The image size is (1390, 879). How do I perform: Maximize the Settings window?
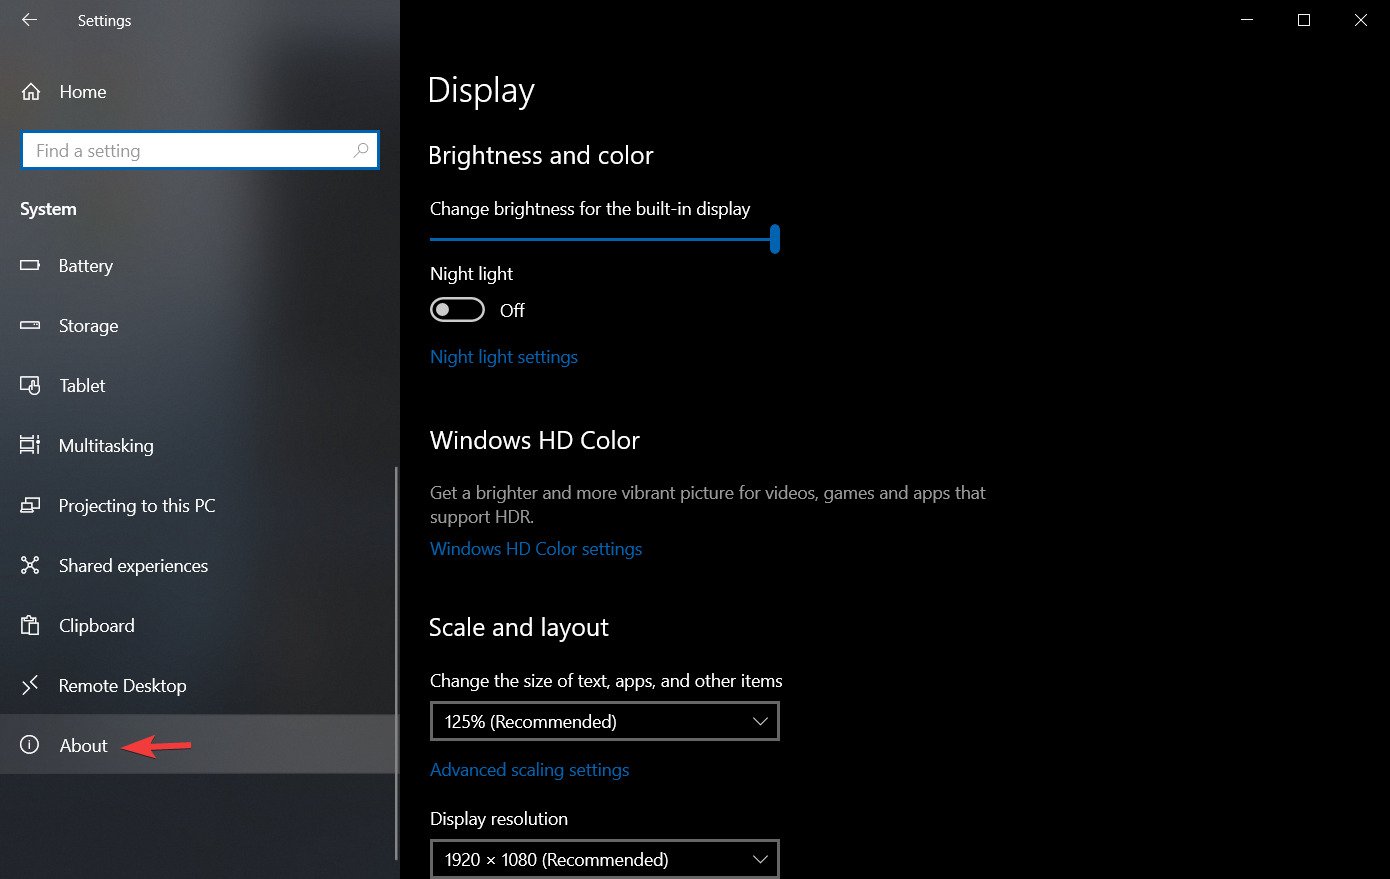[1304, 20]
